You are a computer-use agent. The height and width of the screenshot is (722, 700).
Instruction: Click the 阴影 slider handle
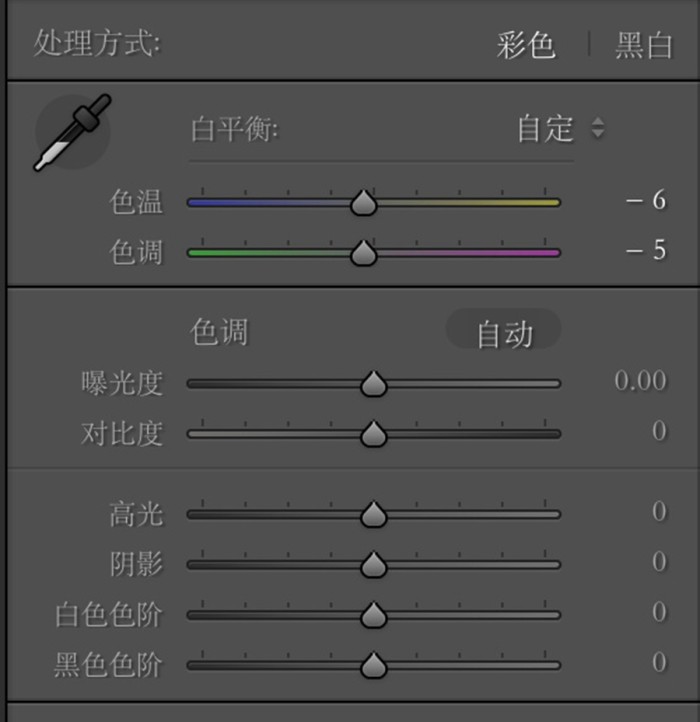point(373,565)
